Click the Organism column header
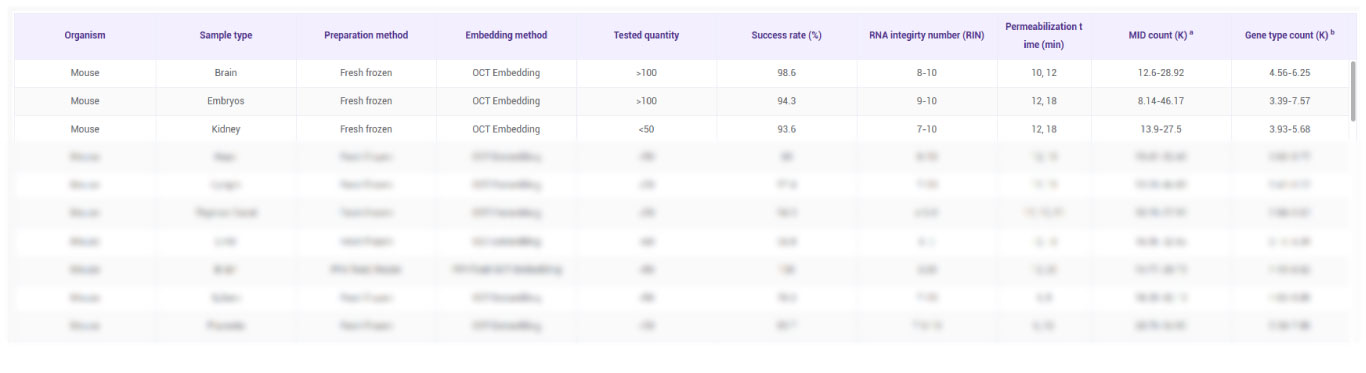1366x373 pixels. click(x=85, y=35)
